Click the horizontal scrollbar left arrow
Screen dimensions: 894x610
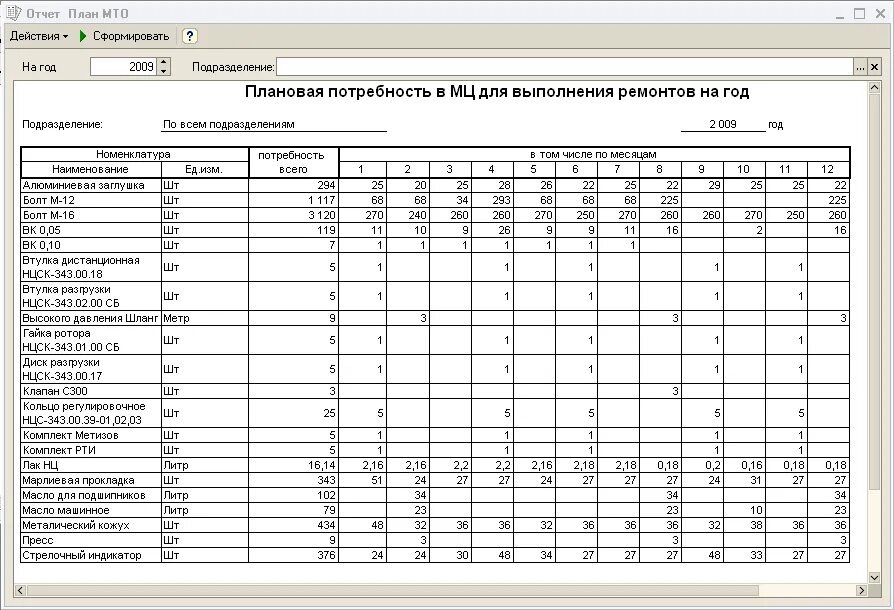20,591
